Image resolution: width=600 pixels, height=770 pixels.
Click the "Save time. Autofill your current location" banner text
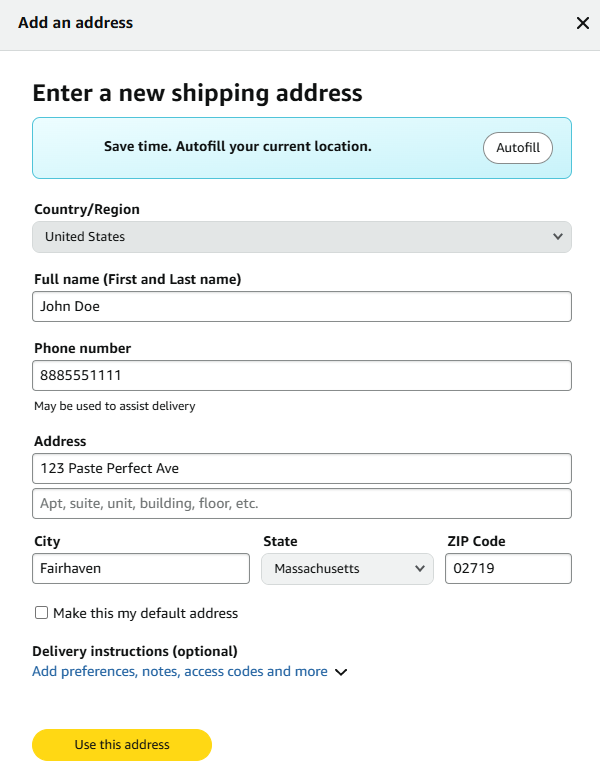(x=238, y=147)
